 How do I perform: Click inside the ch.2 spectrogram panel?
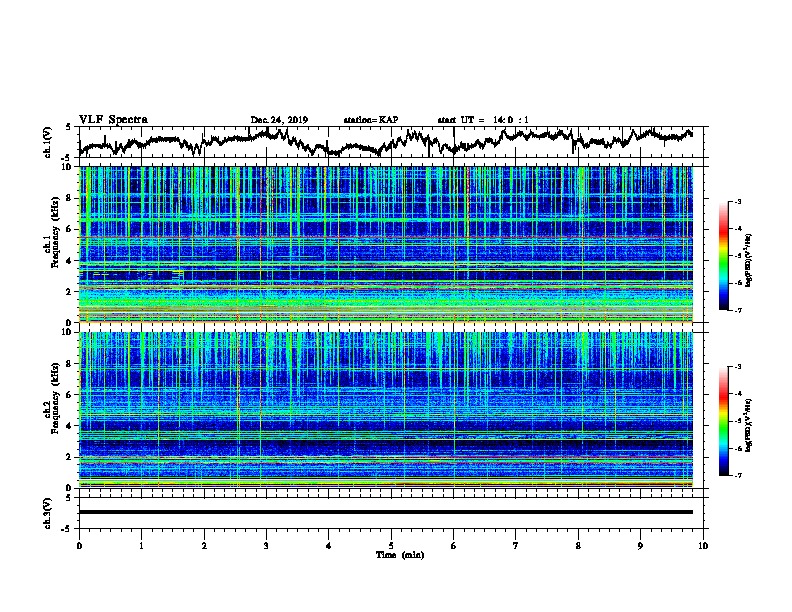tap(386, 410)
